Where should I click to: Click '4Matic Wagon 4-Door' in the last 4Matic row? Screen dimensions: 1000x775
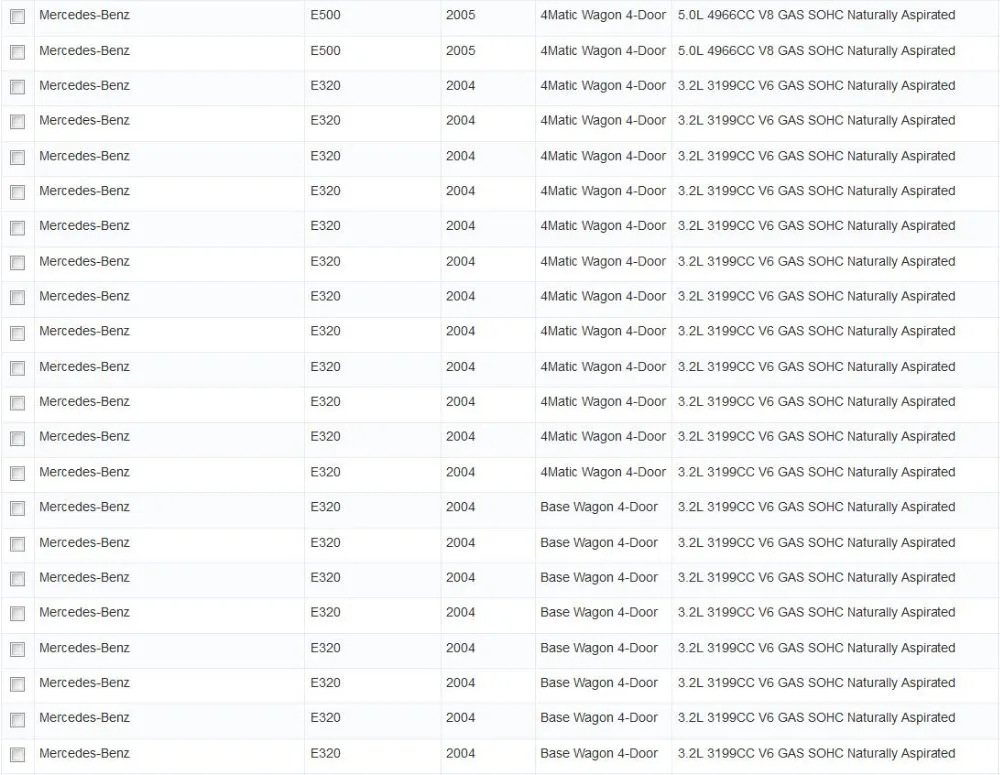tap(603, 472)
